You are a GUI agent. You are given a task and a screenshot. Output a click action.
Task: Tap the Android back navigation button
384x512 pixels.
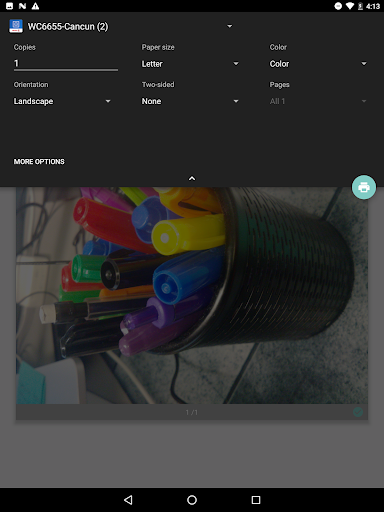click(128, 500)
